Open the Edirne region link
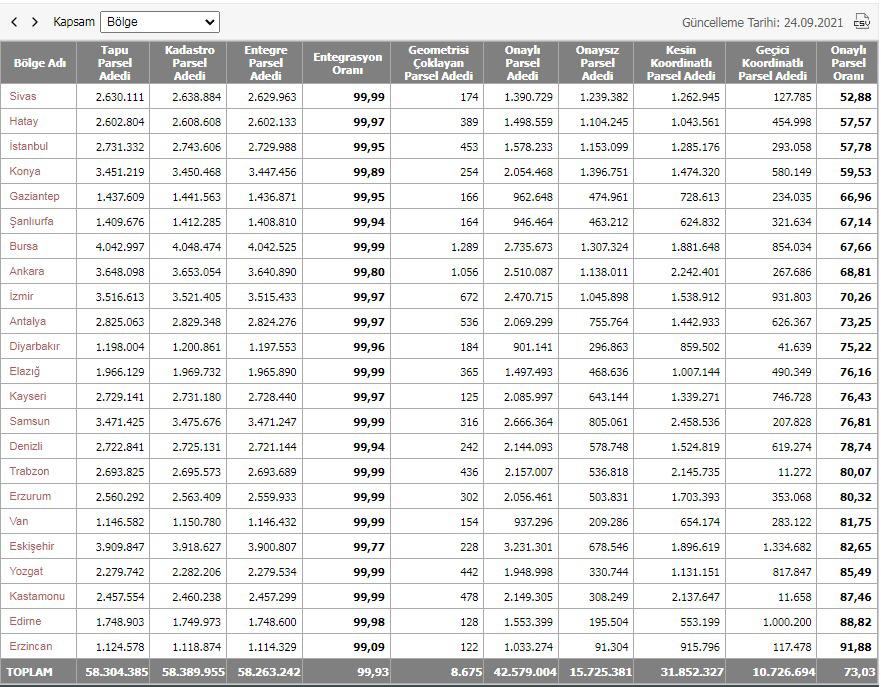 click(25, 621)
